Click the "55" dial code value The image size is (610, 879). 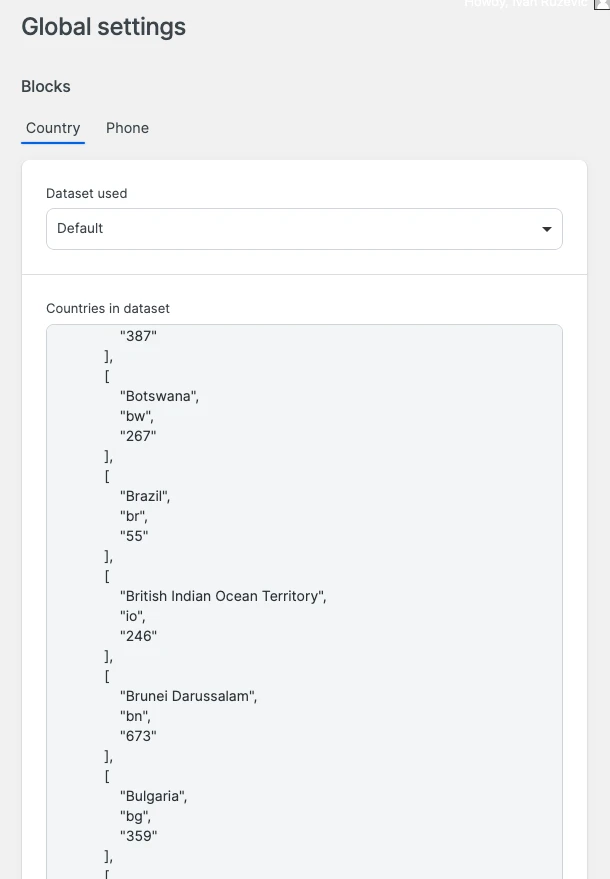click(x=134, y=536)
